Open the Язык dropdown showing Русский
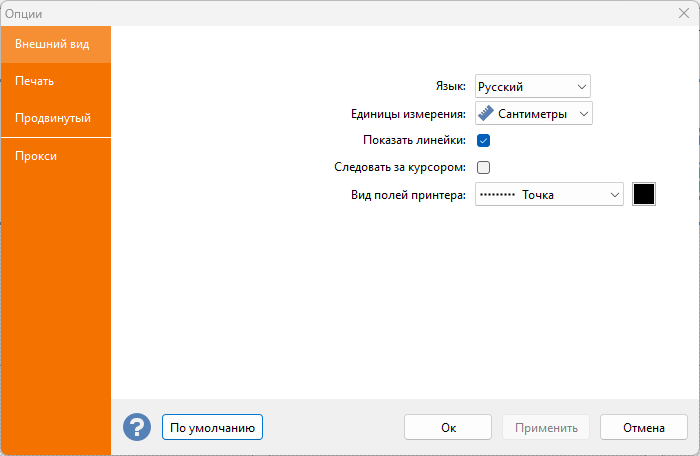 pos(532,87)
